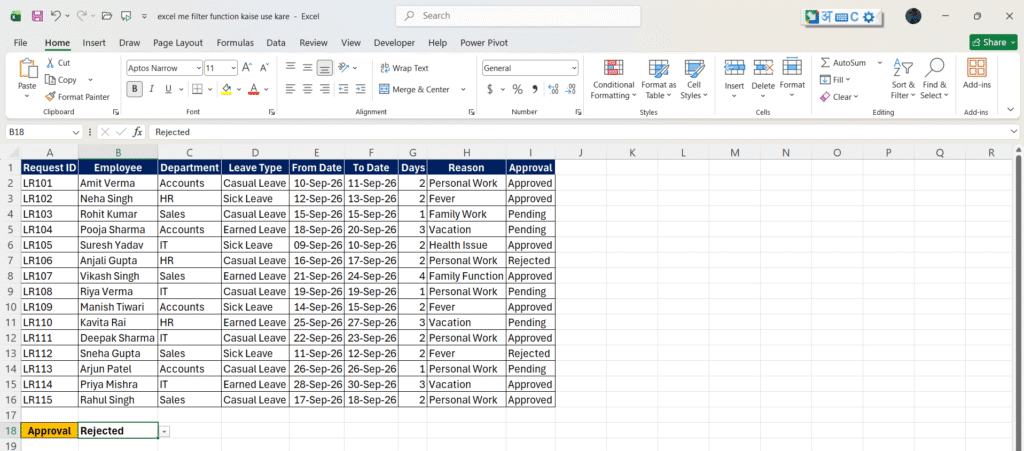Open Conditional Formatting menu
The width and height of the screenshot is (1024, 451).
613,79
